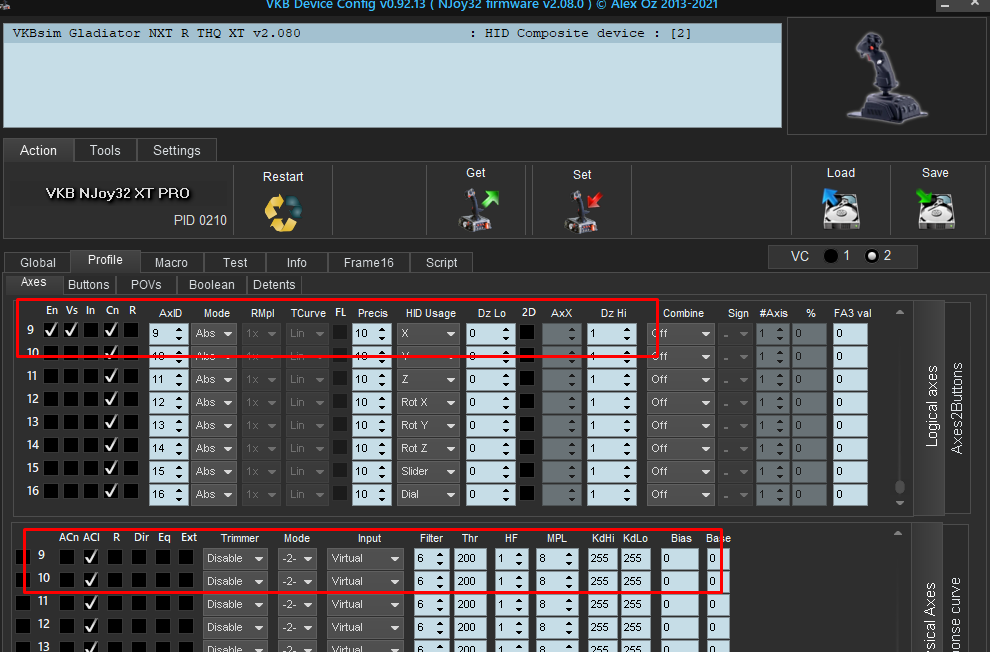Click logical axes scrollbar thumb
The width and height of the screenshot is (990, 652).
(900, 487)
